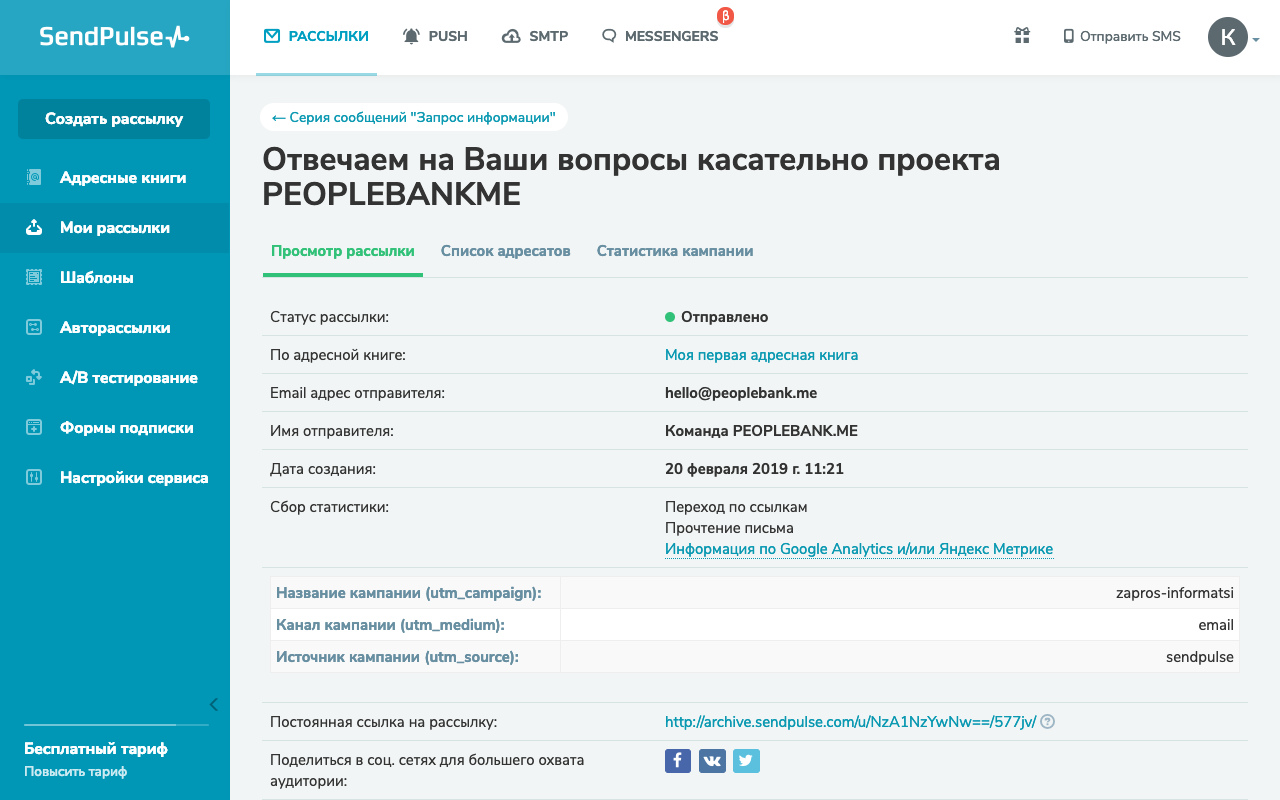Open Адресные книги in sidebar
The width and height of the screenshot is (1280, 800).
click(x=122, y=178)
